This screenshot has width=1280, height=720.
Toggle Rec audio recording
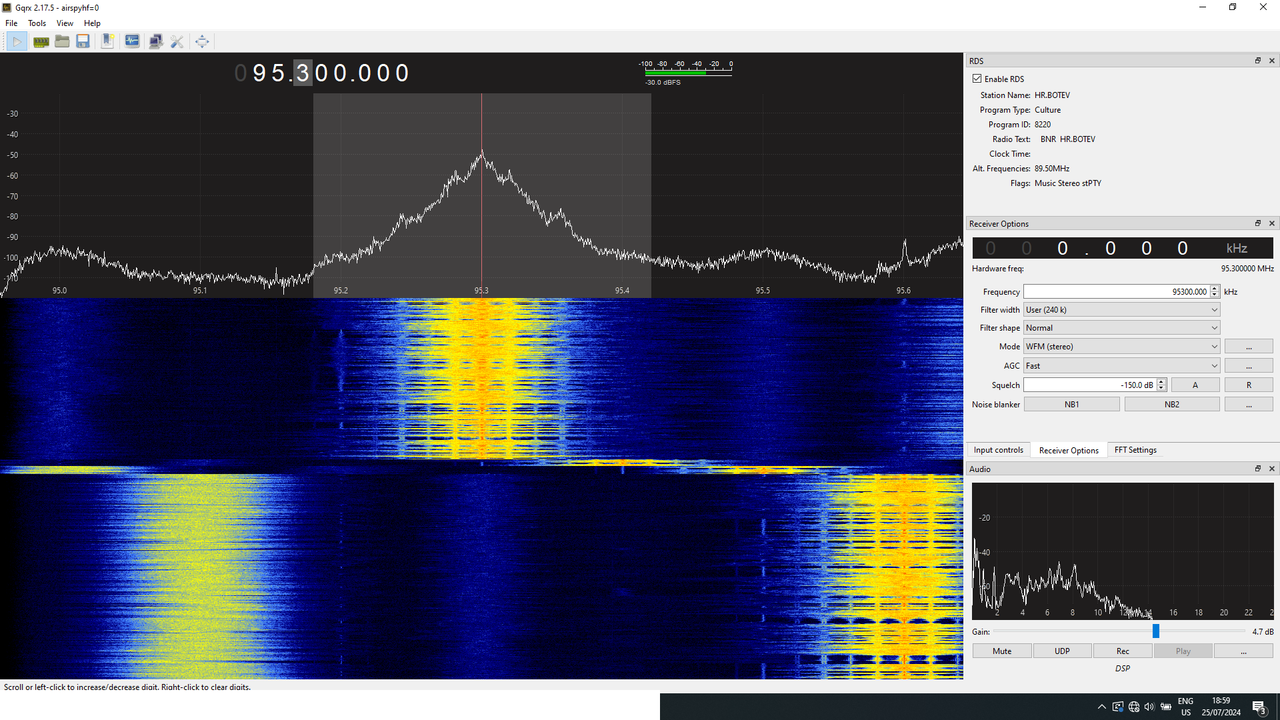click(1123, 651)
